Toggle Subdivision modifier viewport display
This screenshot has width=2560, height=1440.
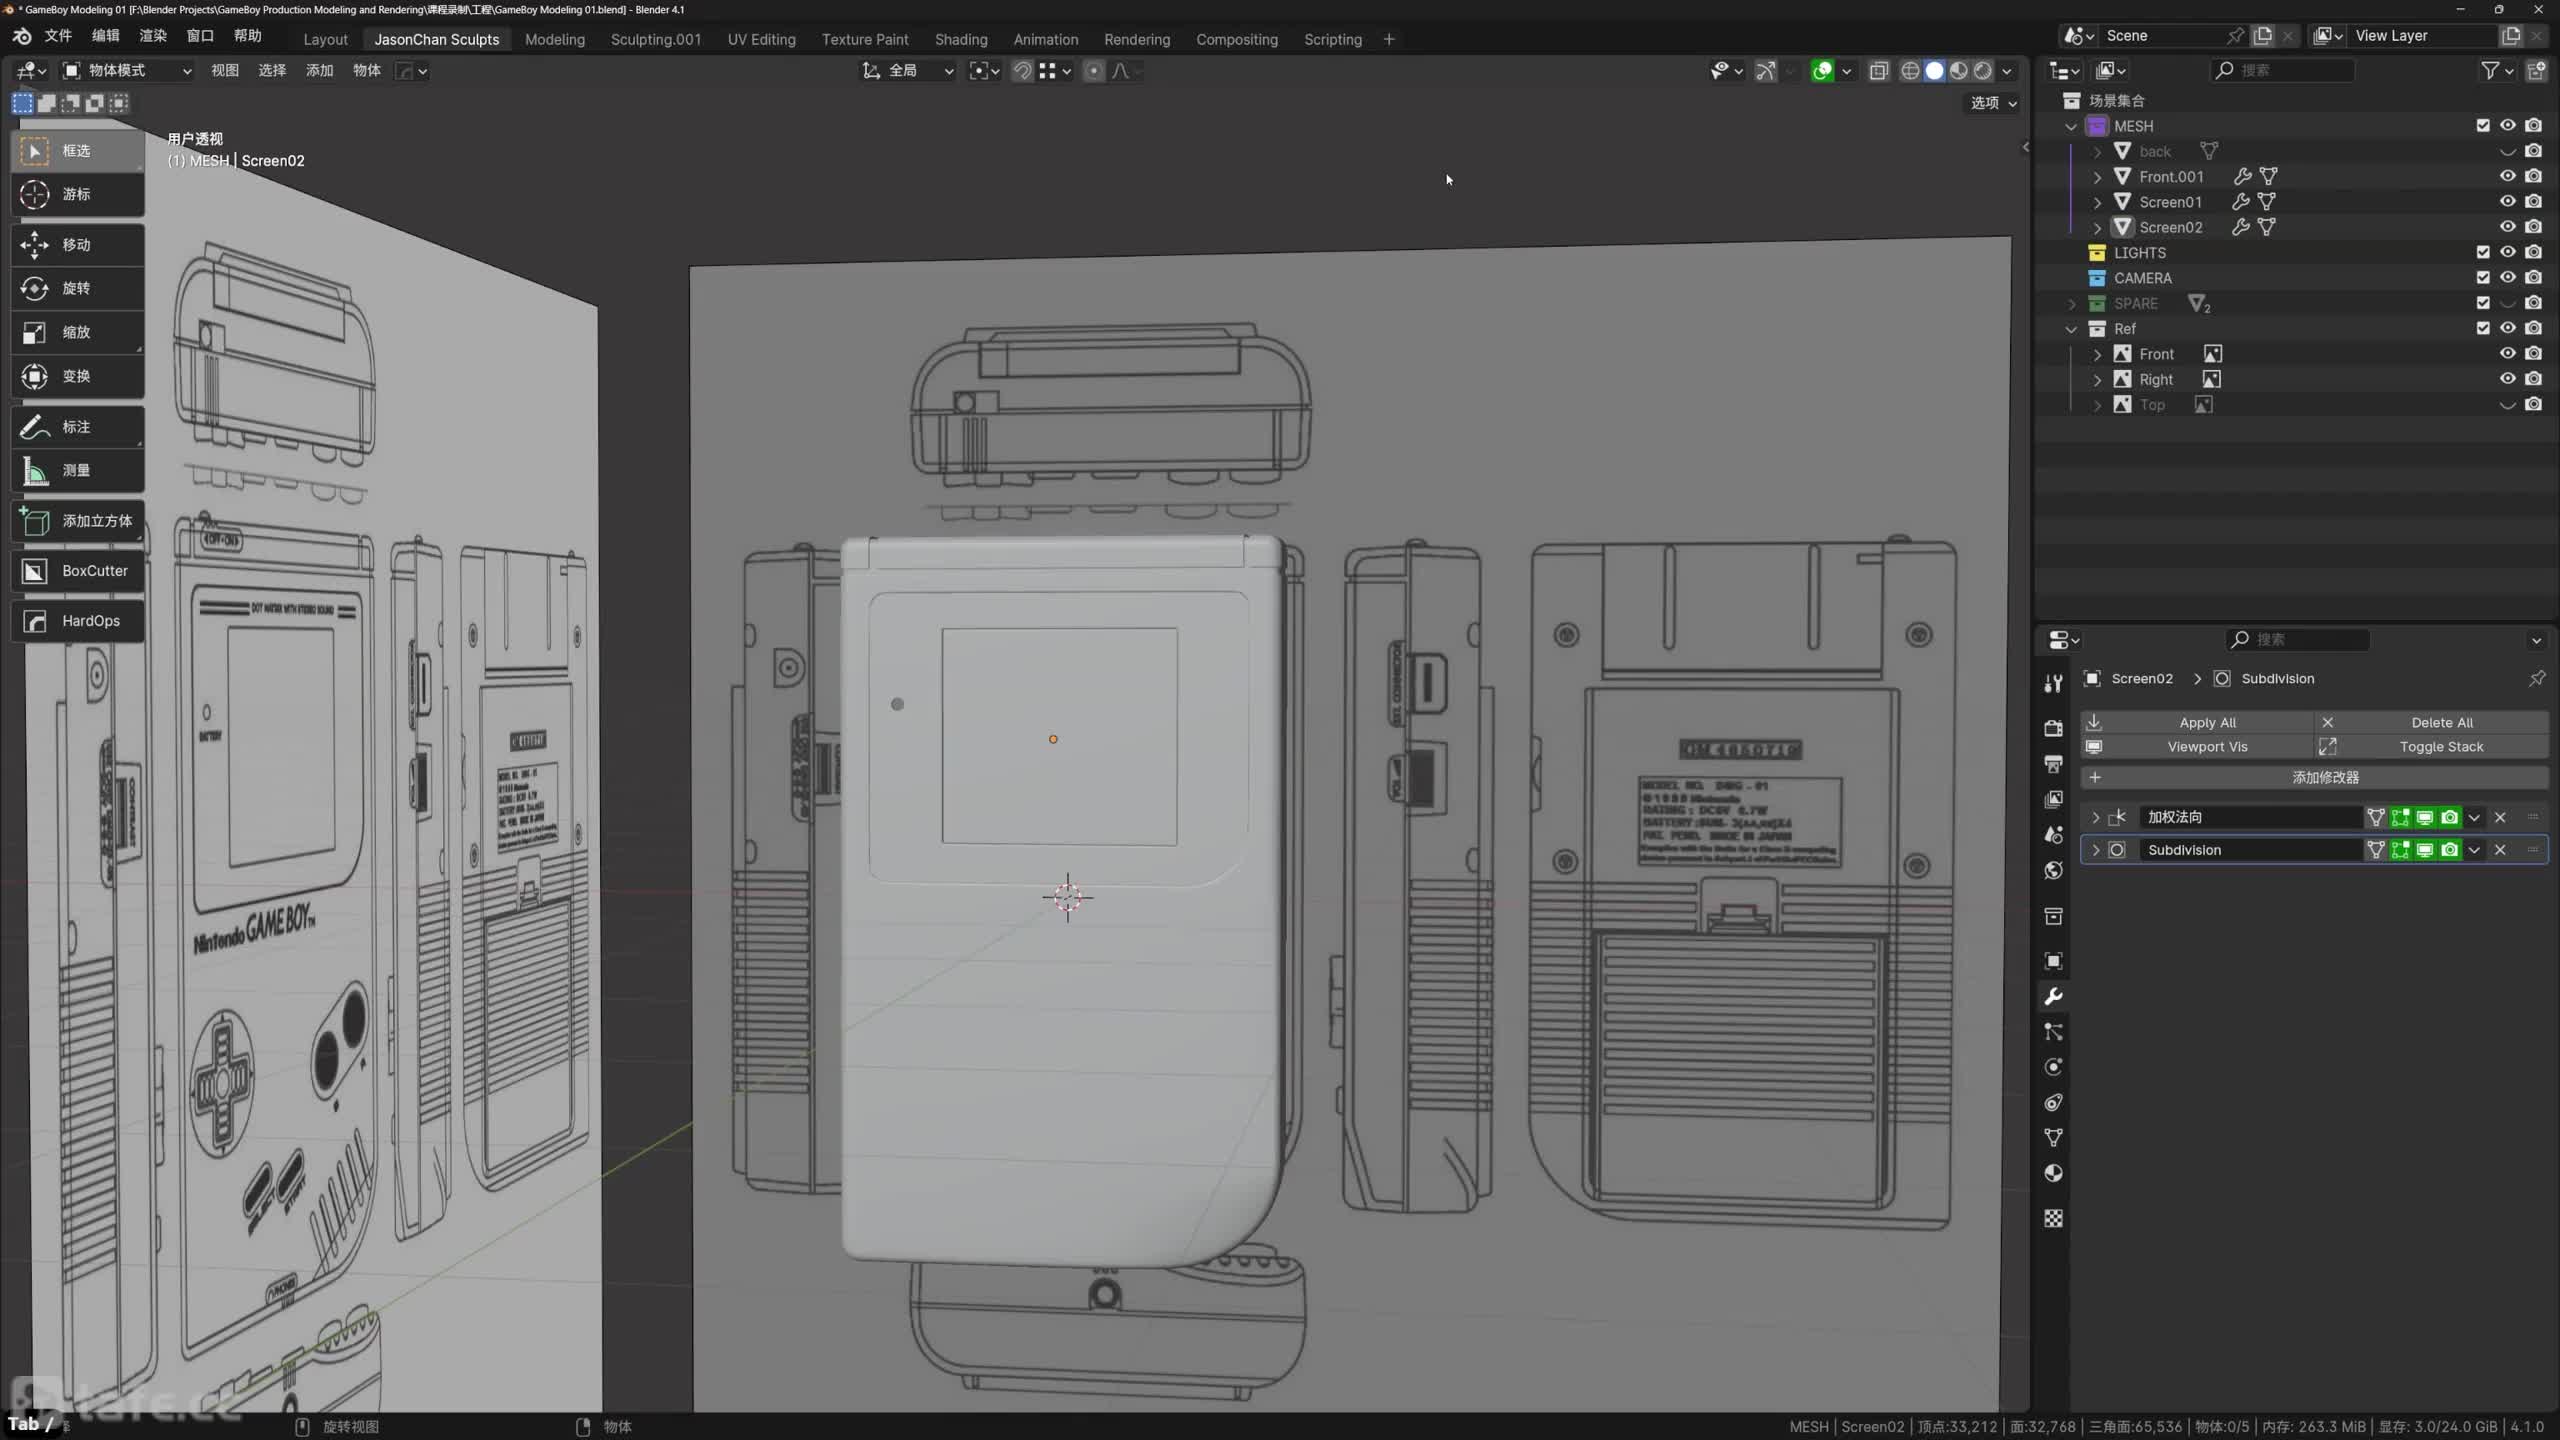[x=2425, y=850]
